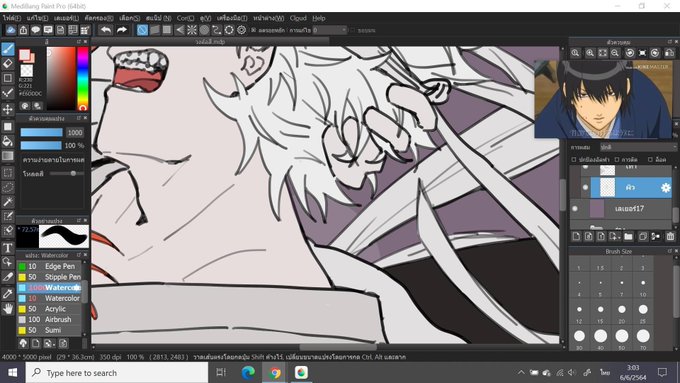
Task: Select the Operation tool below Text tool
Action: (8, 262)
